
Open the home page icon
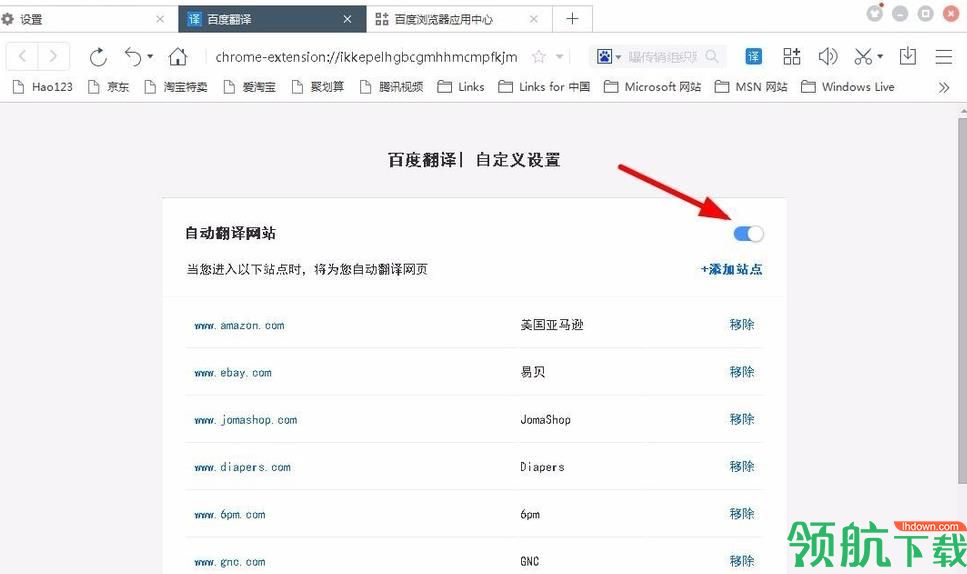click(178, 57)
